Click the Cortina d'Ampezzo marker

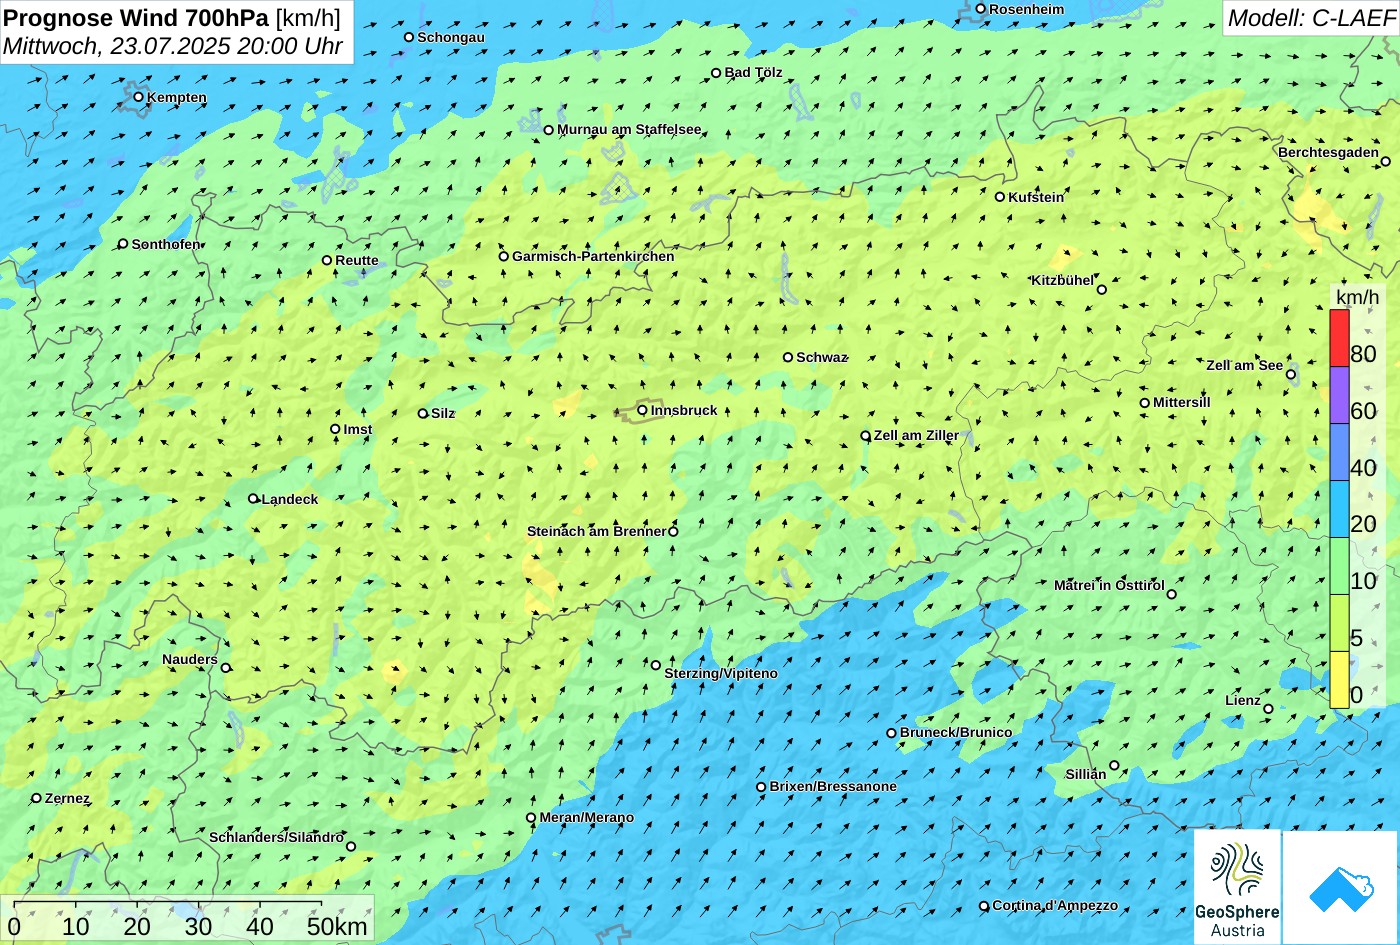984,906
